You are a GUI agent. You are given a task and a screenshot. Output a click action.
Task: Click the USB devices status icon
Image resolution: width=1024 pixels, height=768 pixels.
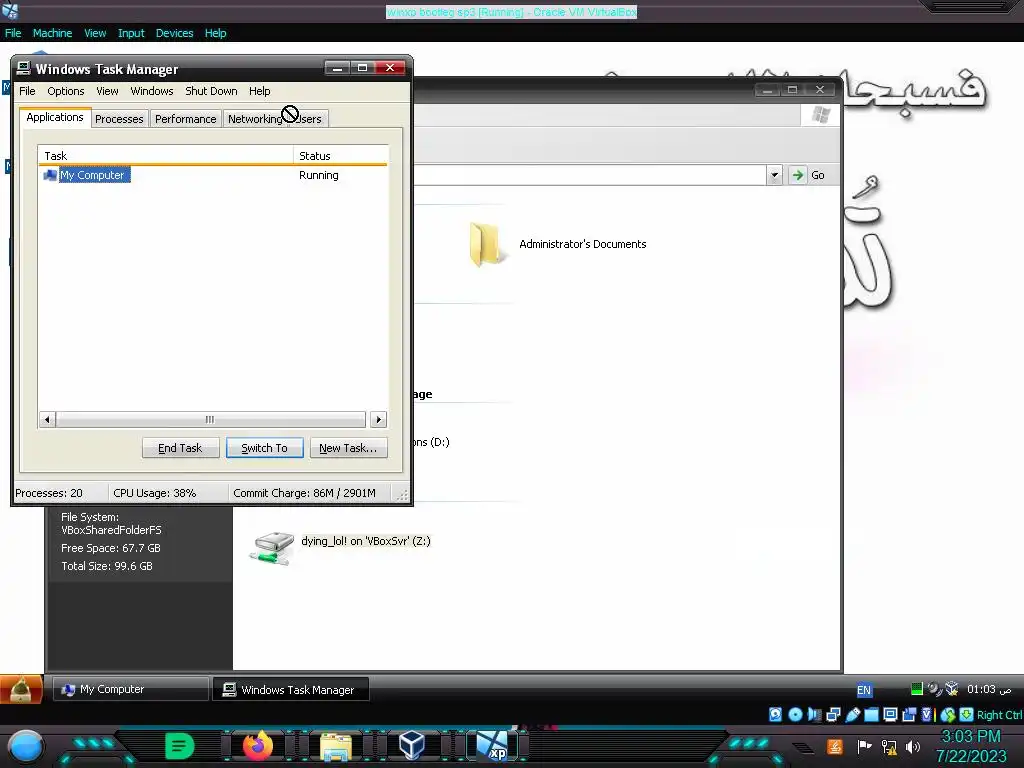852,714
